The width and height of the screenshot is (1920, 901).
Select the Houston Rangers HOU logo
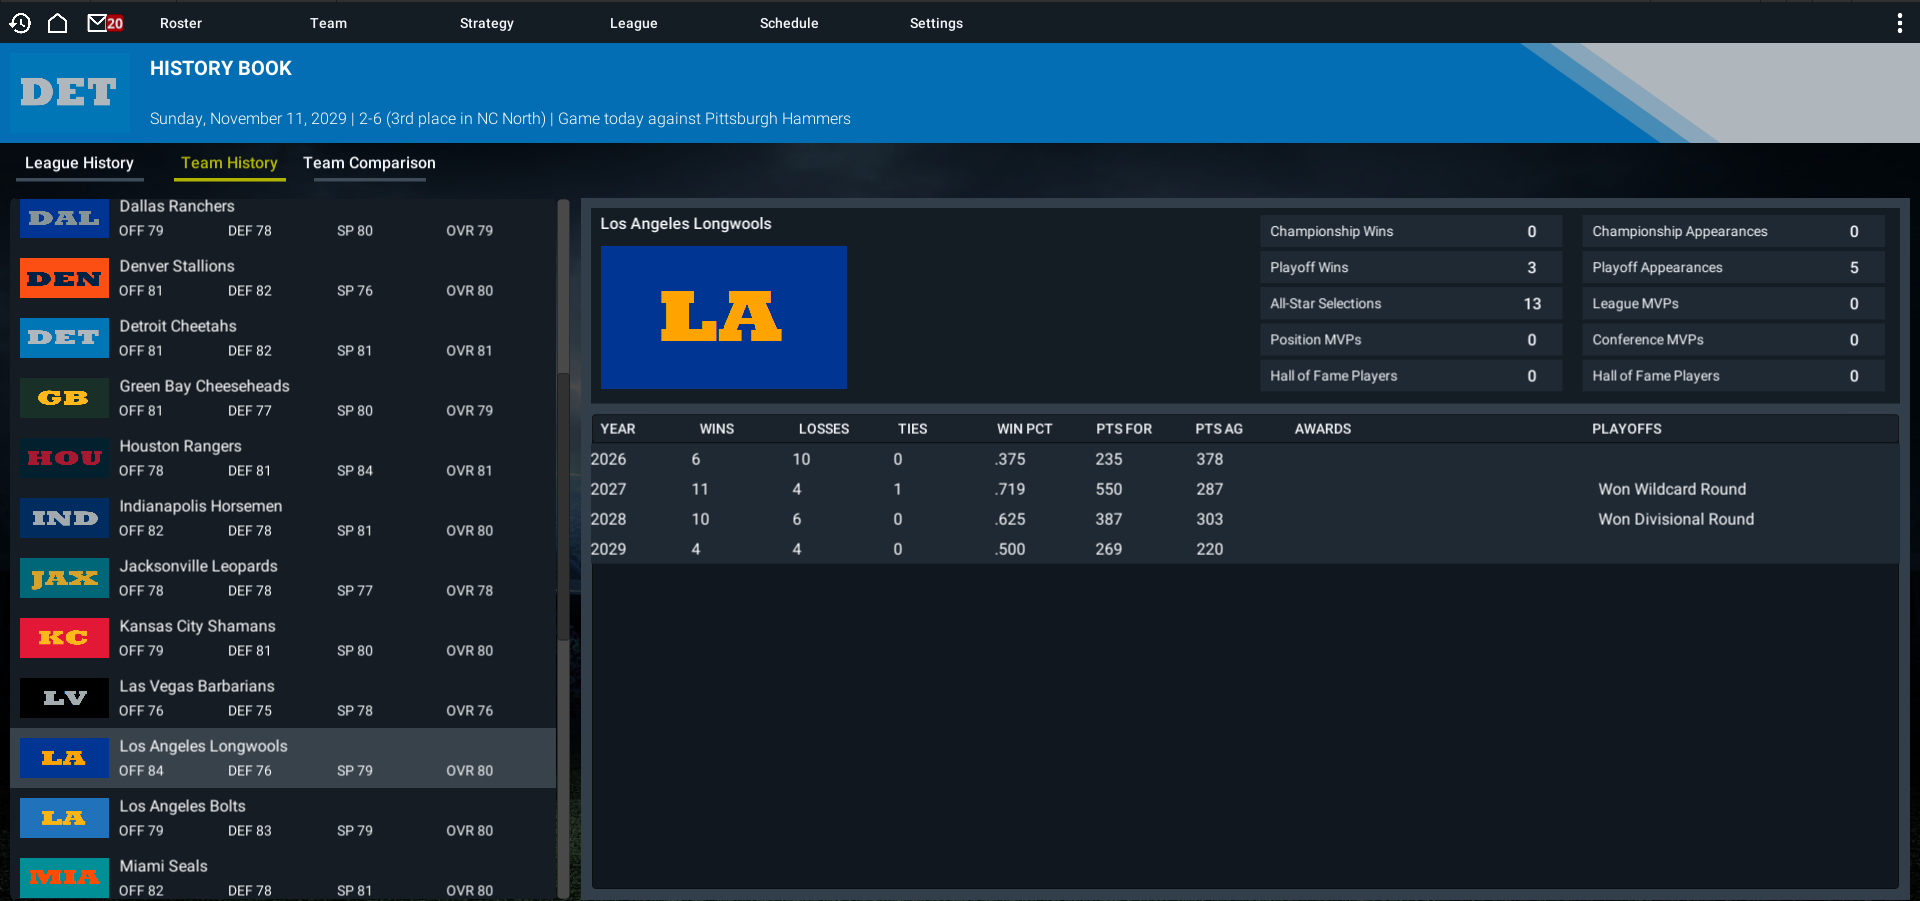[x=64, y=458]
